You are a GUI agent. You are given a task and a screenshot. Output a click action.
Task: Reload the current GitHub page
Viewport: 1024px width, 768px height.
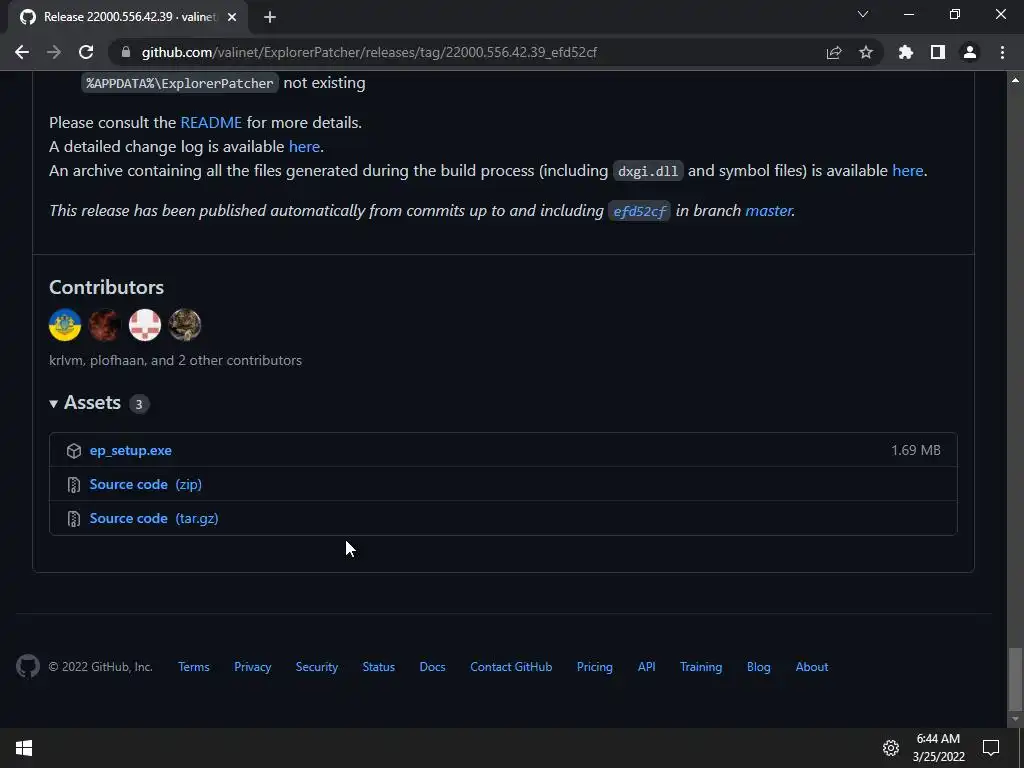coord(86,52)
